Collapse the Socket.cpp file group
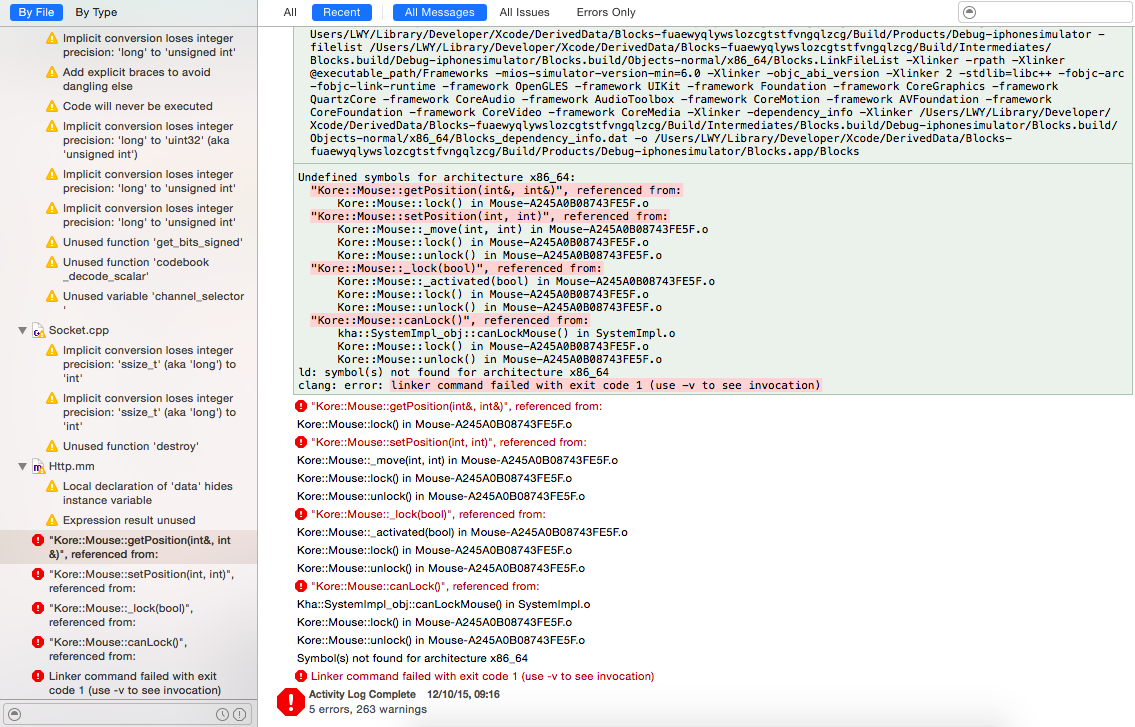Image resolution: width=1135 pixels, height=727 pixels. pyautogui.click(x=22, y=331)
